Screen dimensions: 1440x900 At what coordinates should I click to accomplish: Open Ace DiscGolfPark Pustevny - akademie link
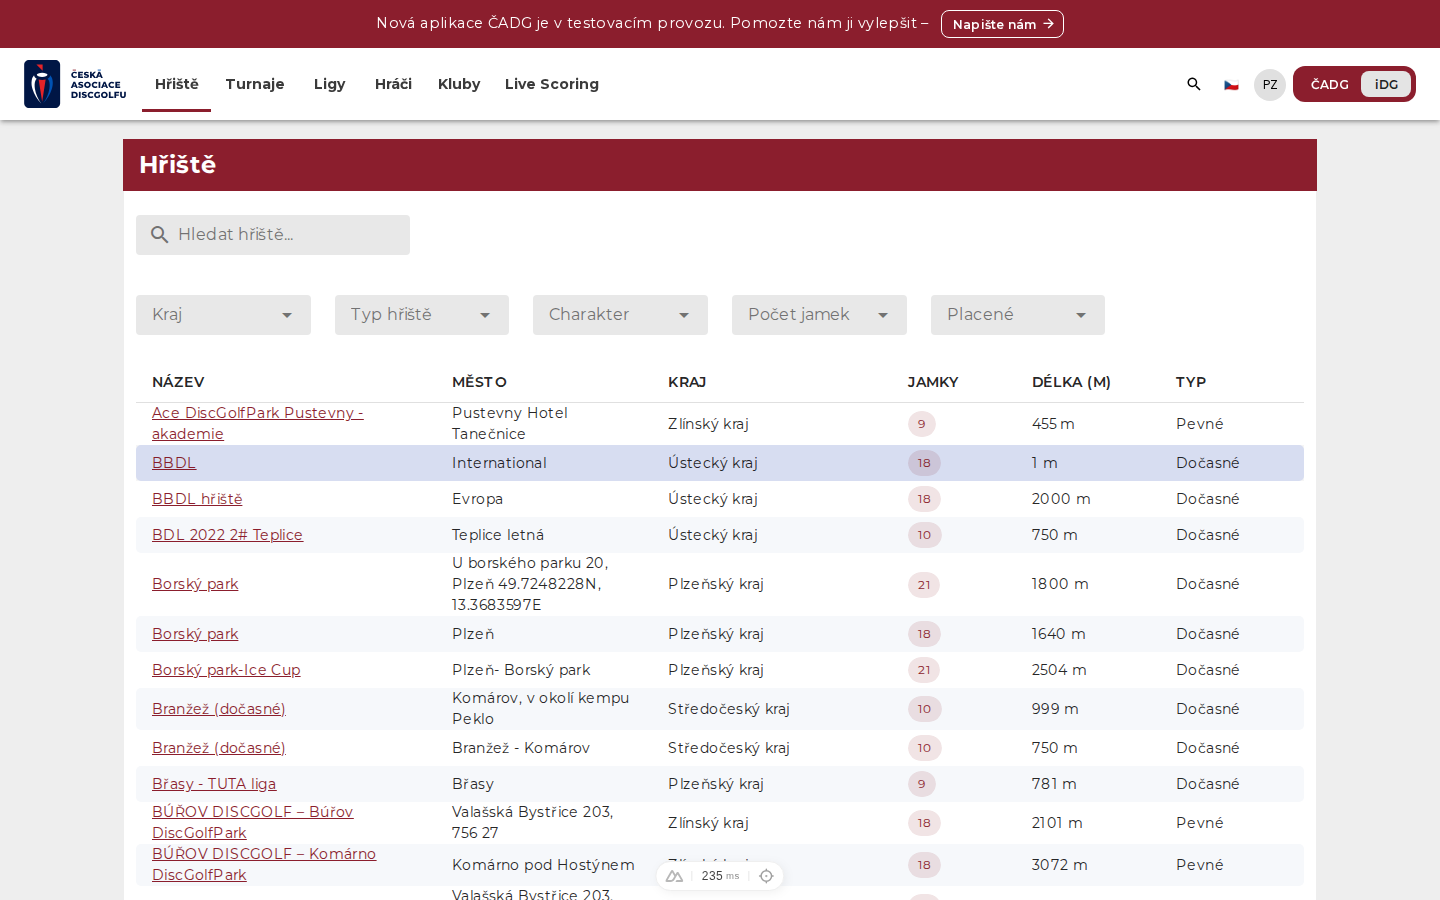coord(257,423)
